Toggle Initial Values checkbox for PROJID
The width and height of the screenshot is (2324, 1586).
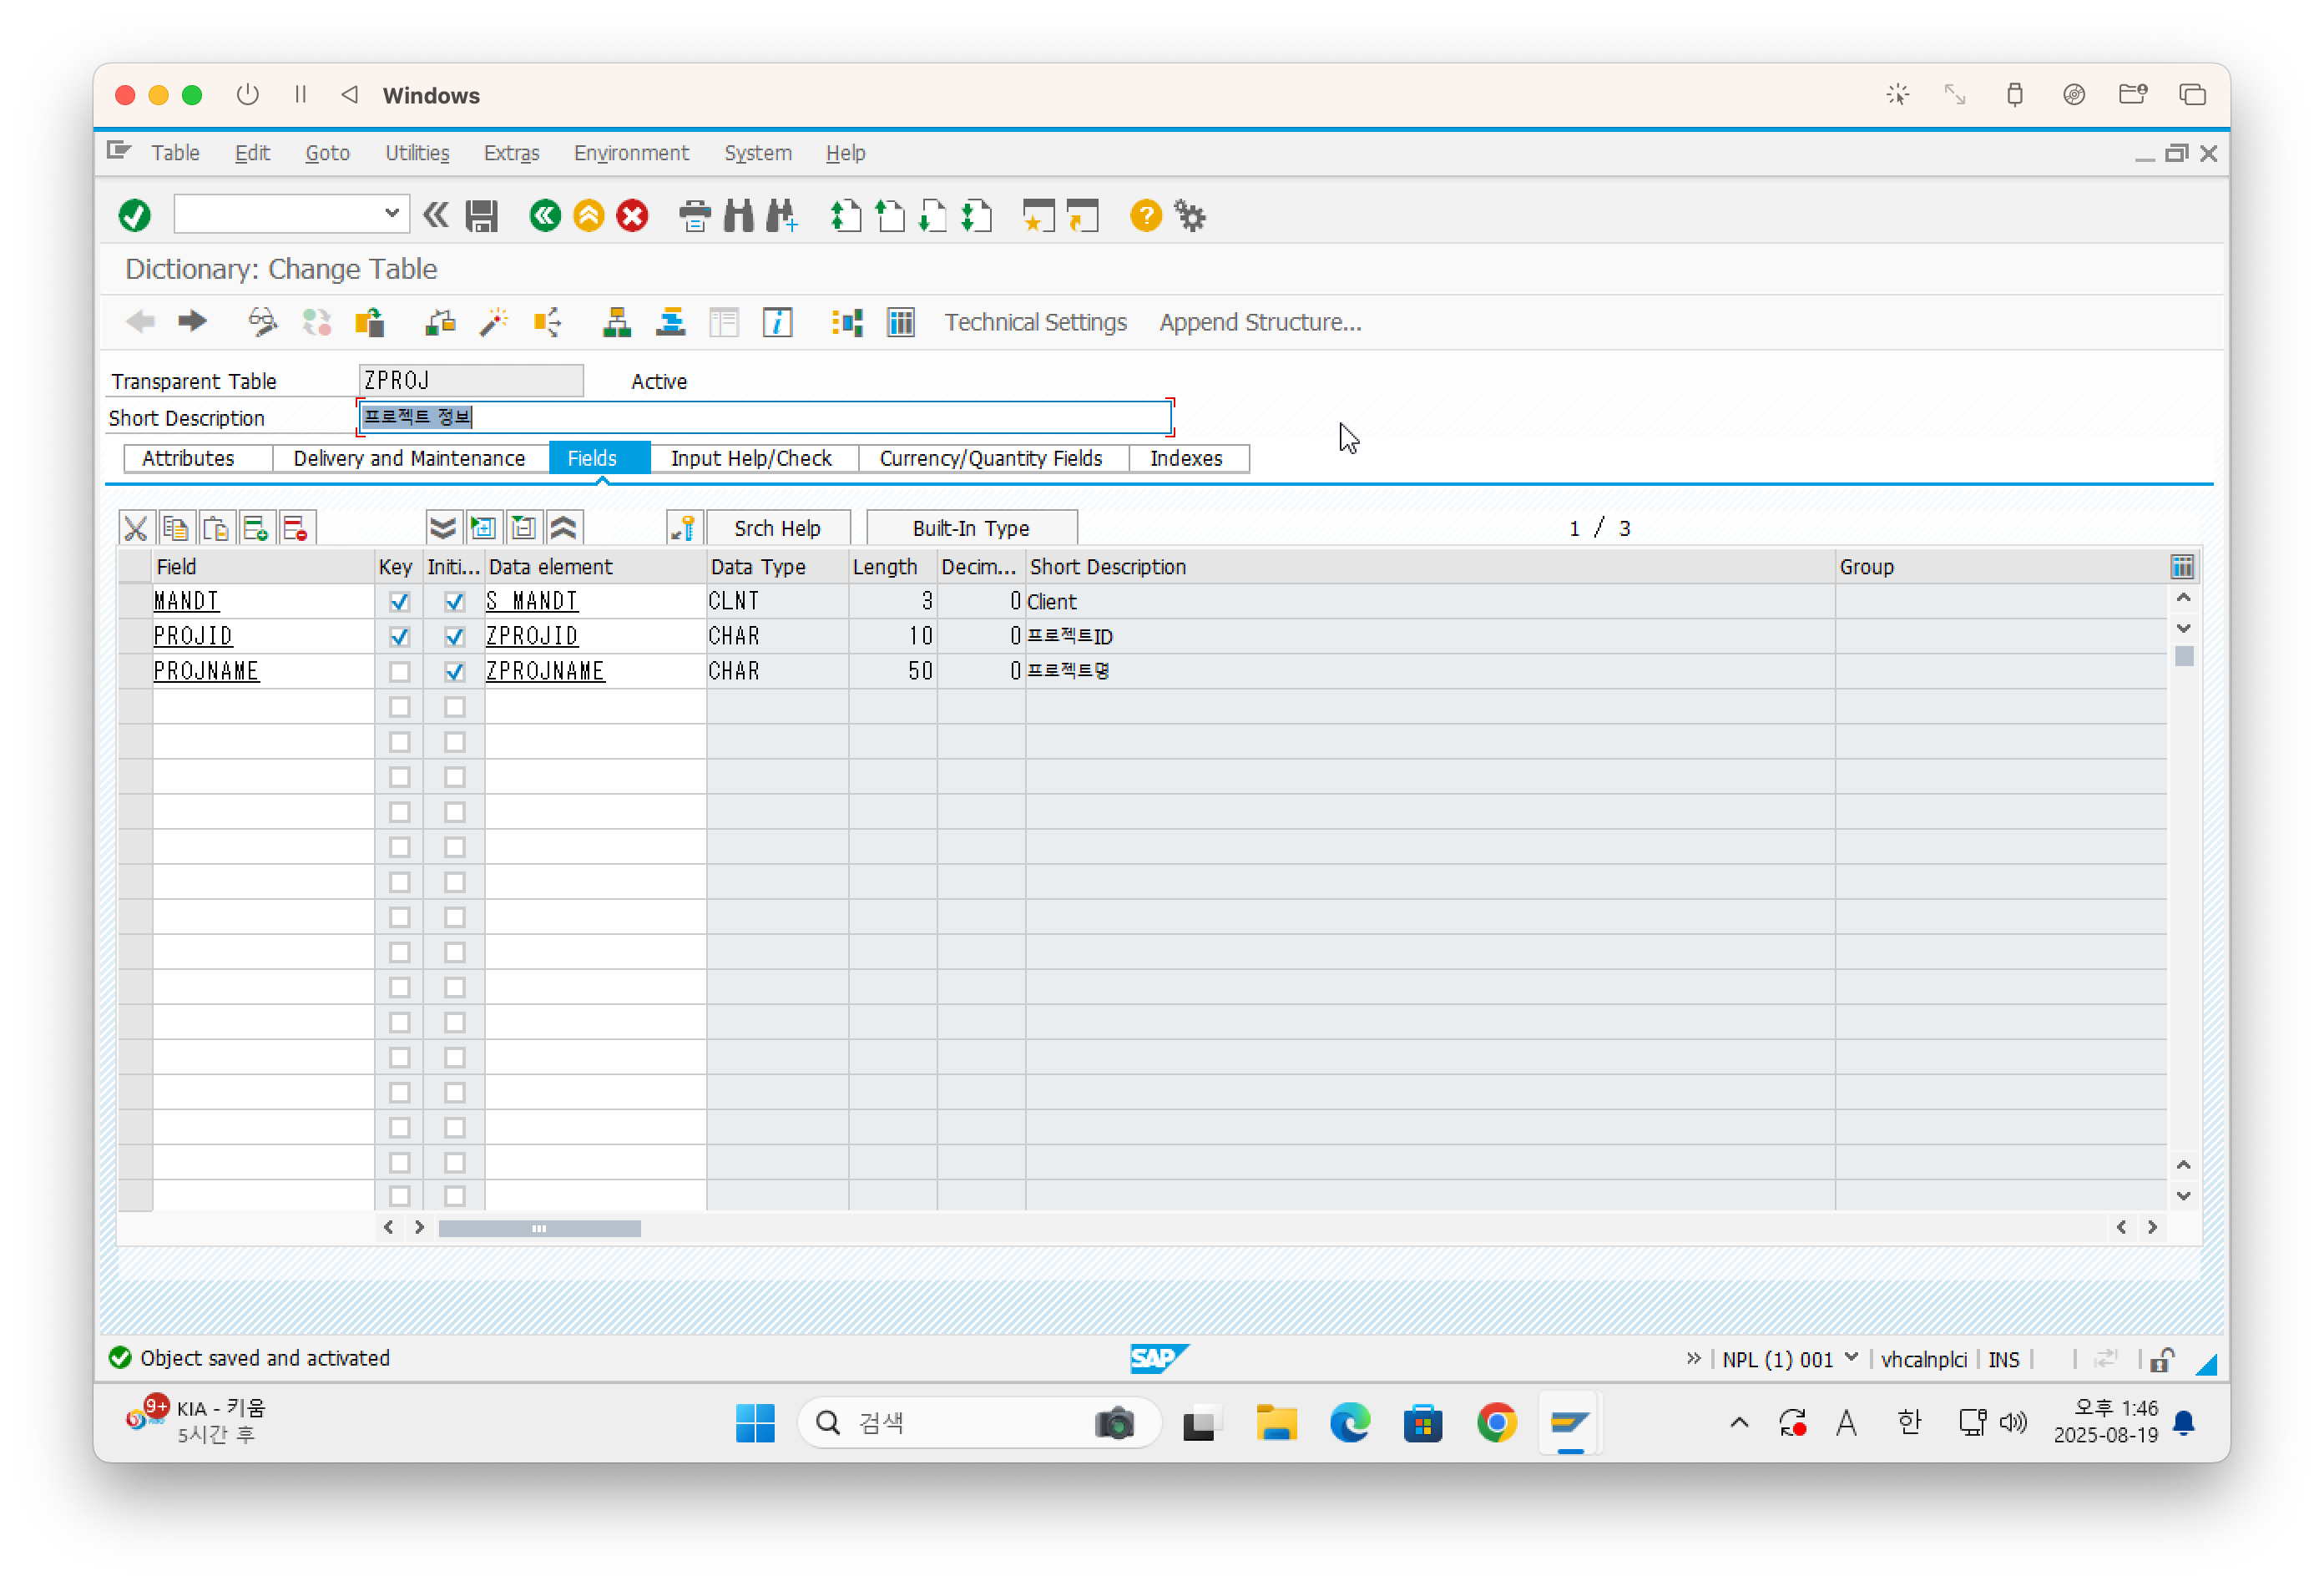point(454,637)
